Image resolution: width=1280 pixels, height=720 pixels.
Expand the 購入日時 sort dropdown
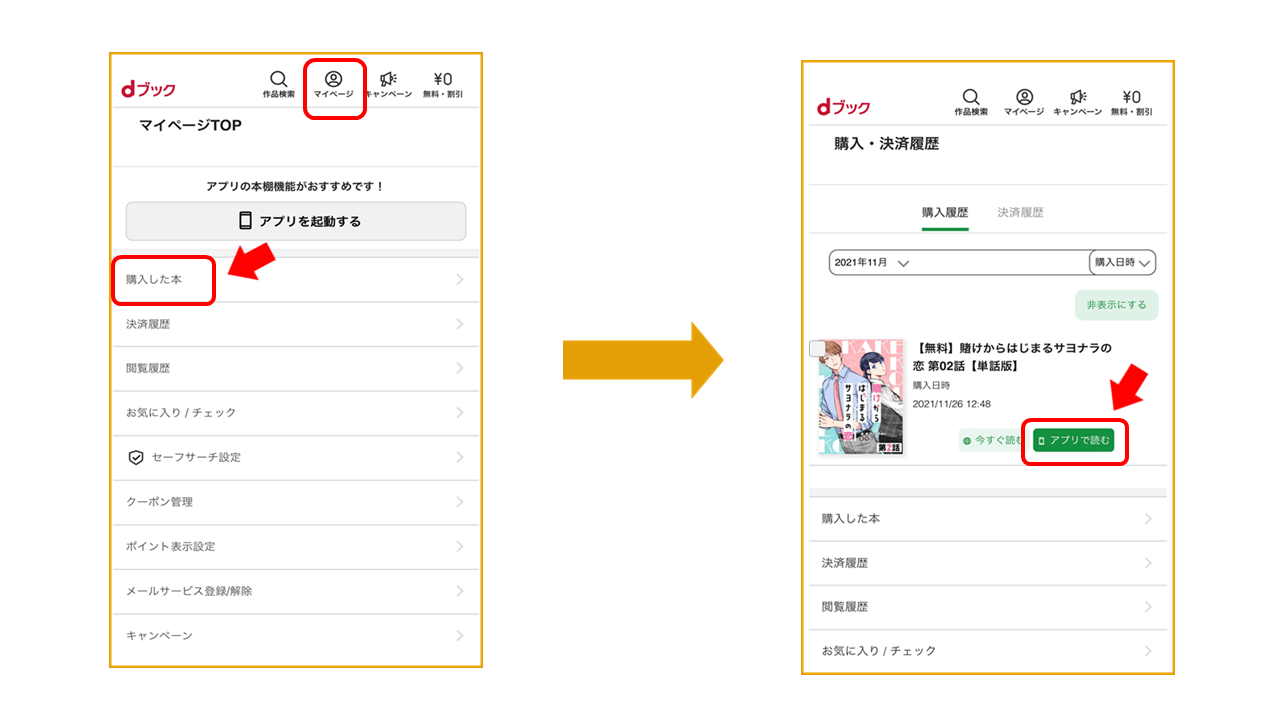[x=1122, y=263]
